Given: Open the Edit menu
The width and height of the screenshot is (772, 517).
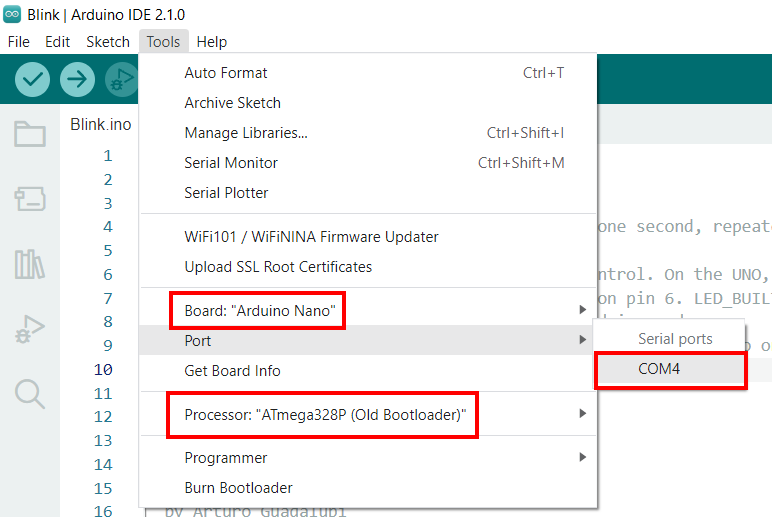Looking at the screenshot, I should click(58, 42).
